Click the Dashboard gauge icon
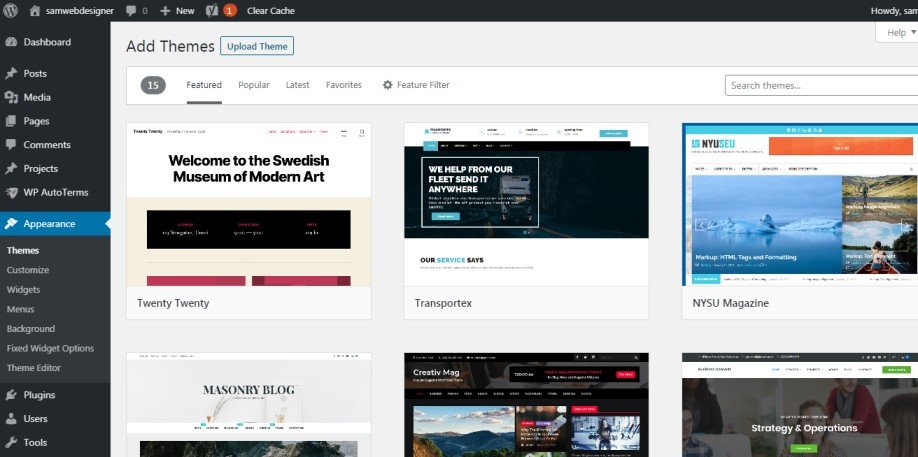The image size is (918, 457). point(11,42)
